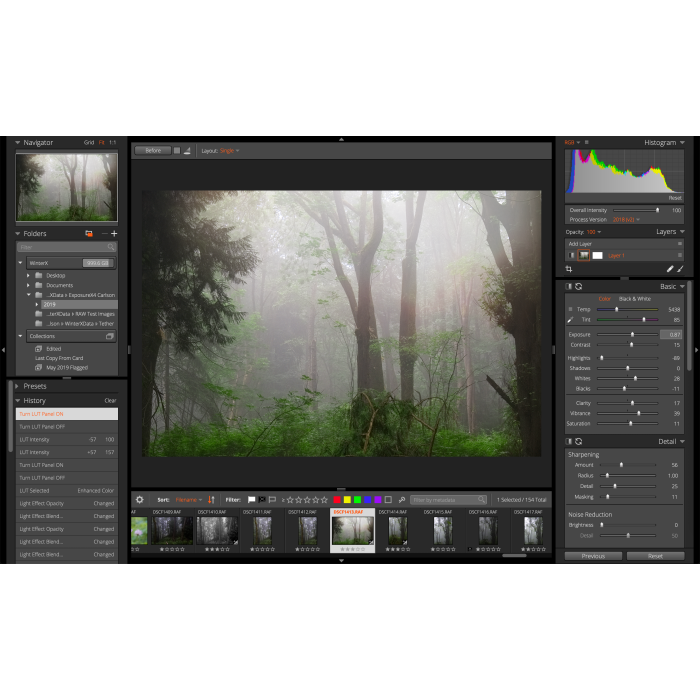Collapse the Navigator panel
The width and height of the screenshot is (700, 700).
[x=17, y=142]
